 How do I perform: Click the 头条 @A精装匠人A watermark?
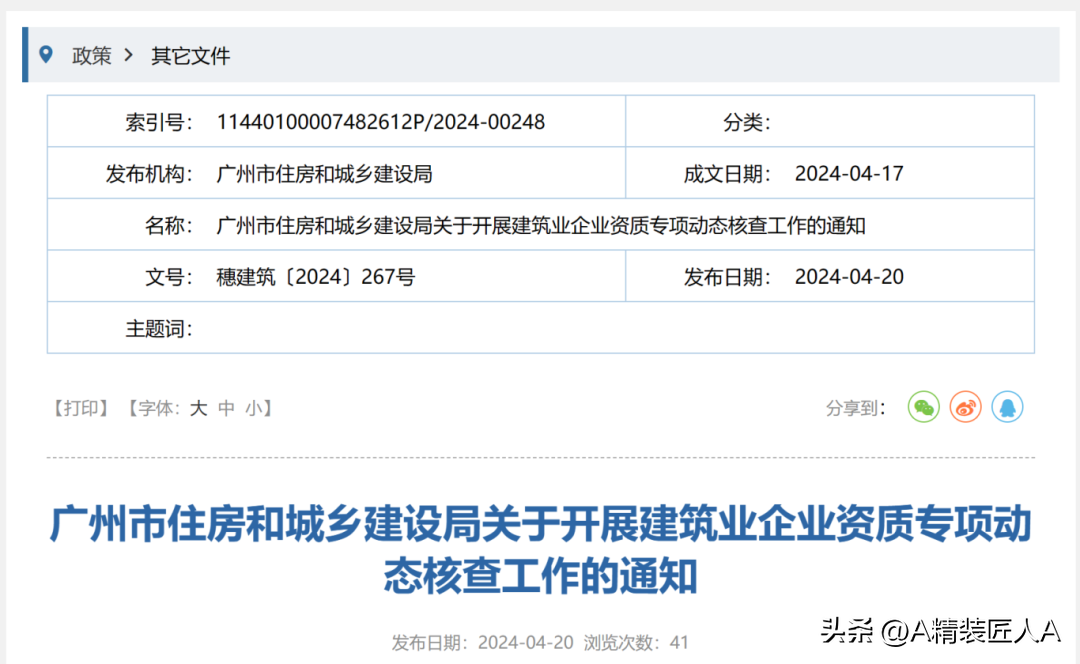(938, 632)
